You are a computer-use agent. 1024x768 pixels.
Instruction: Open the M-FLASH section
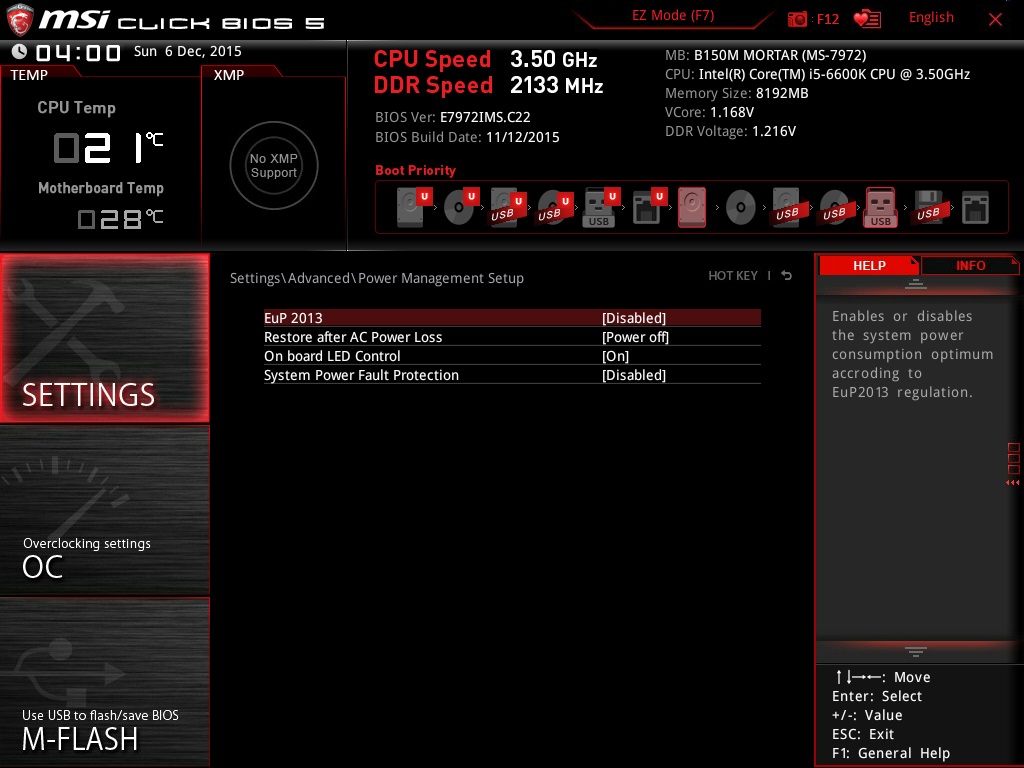coord(104,682)
